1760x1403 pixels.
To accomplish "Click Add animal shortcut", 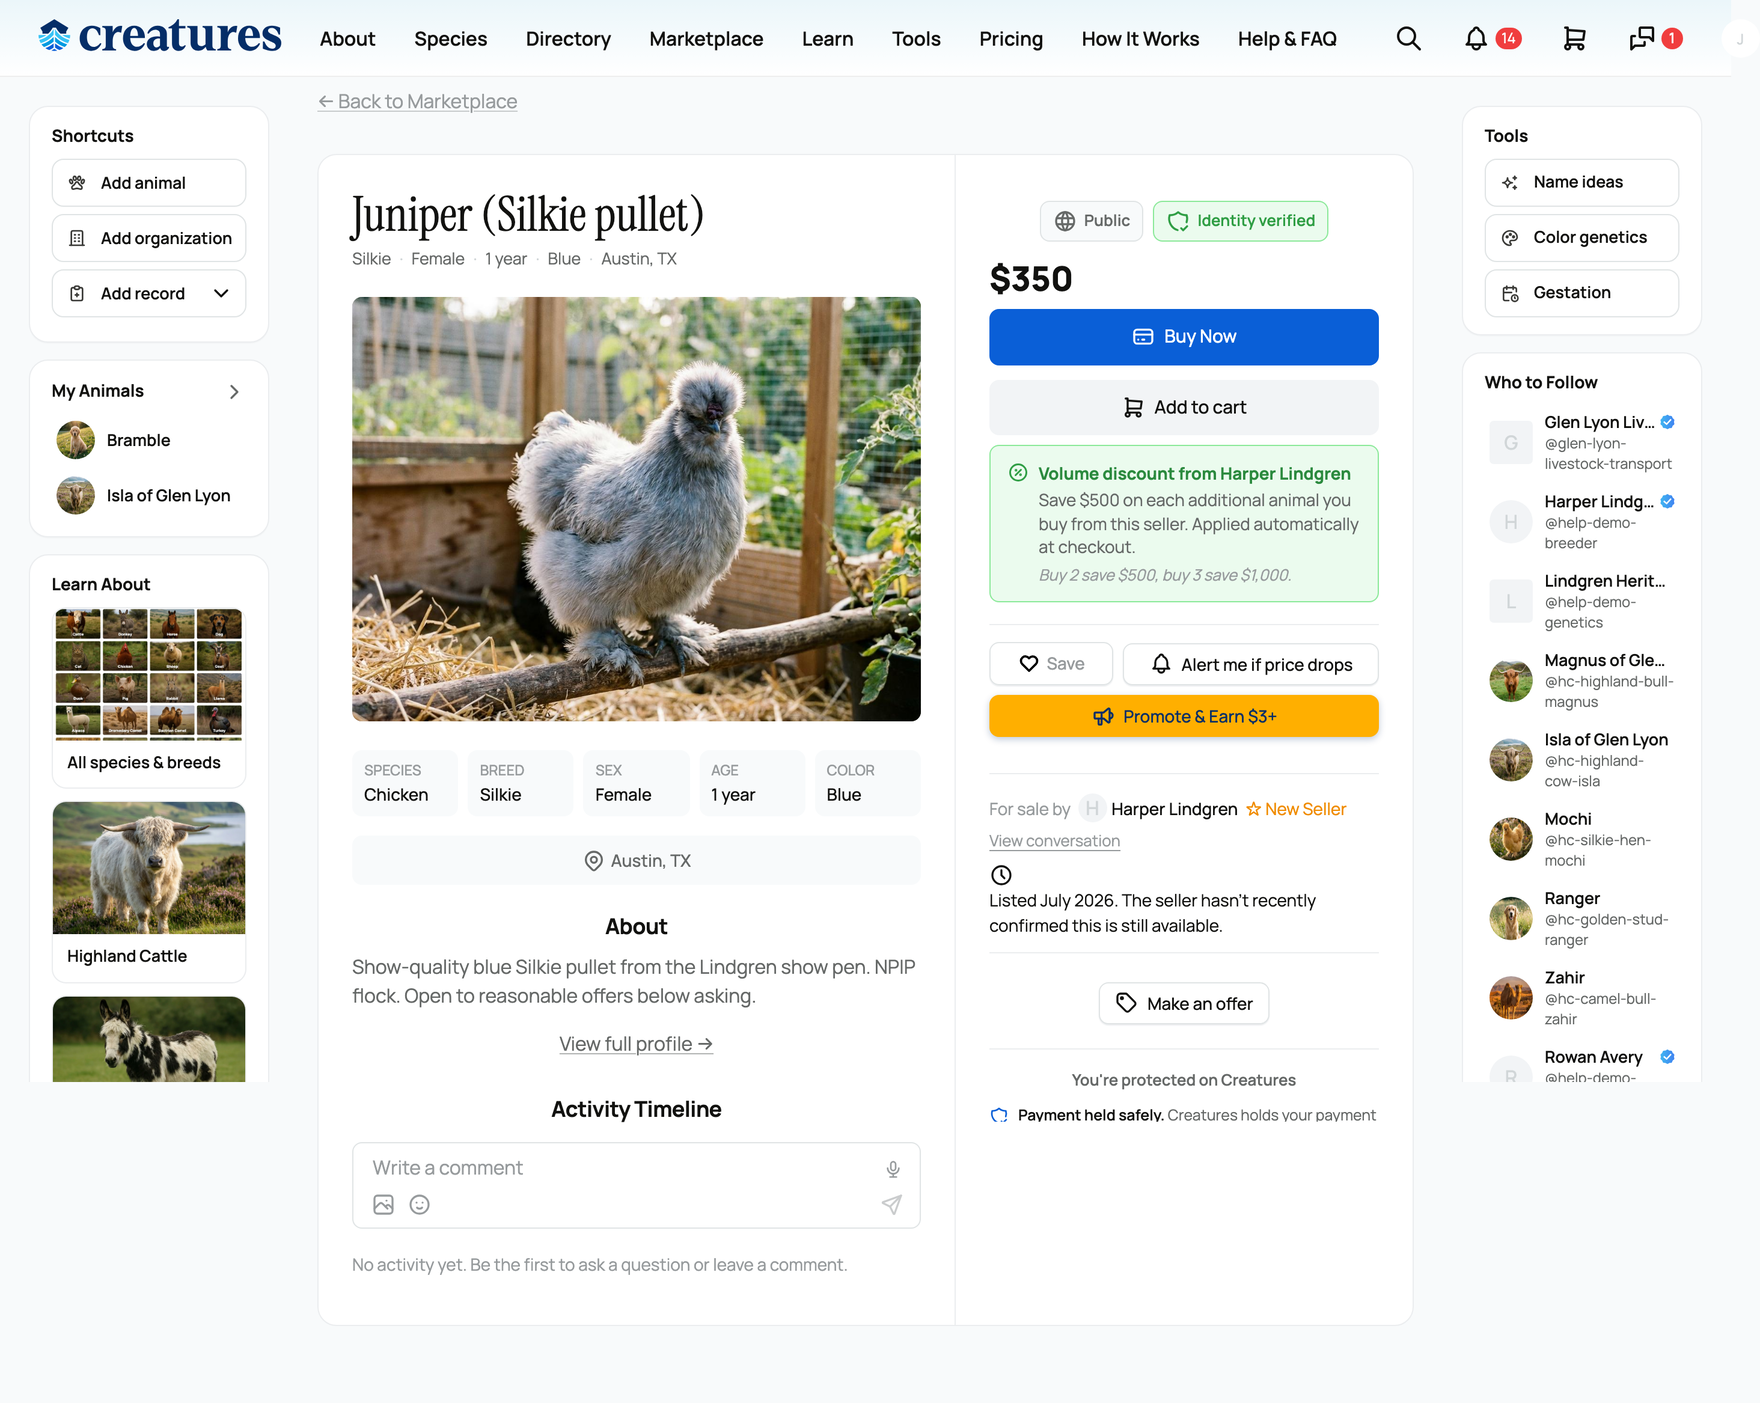I will click(x=149, y=183).
